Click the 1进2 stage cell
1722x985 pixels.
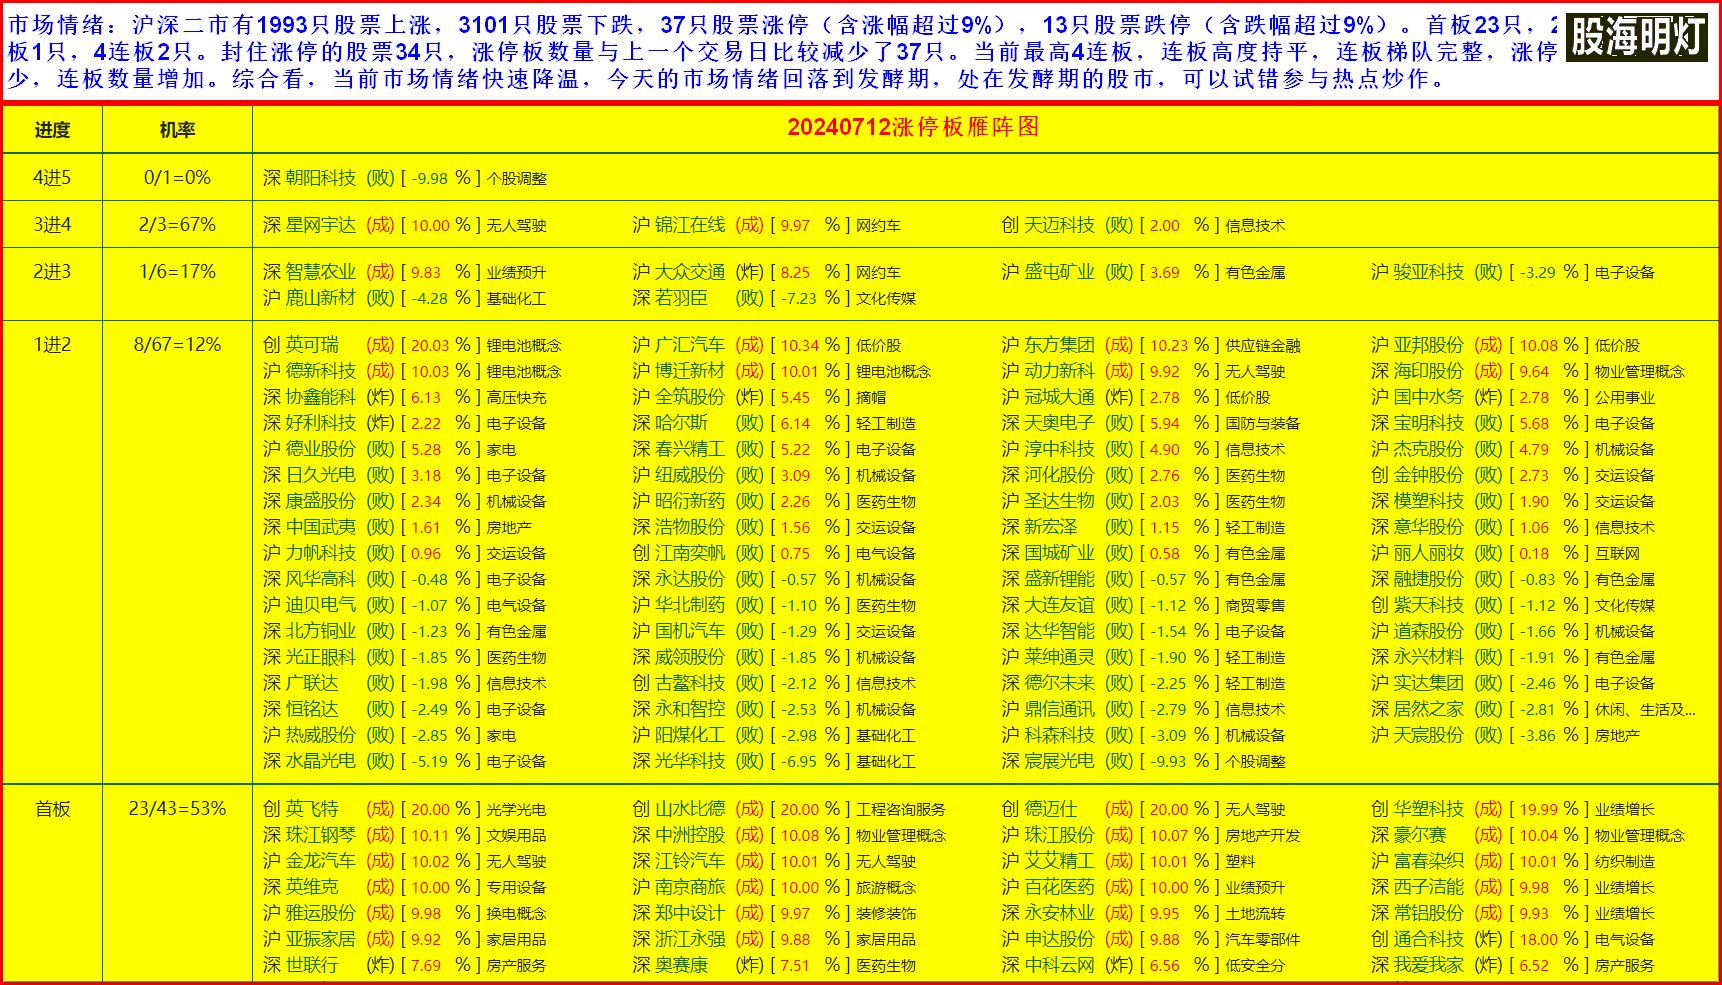[52, 345]
